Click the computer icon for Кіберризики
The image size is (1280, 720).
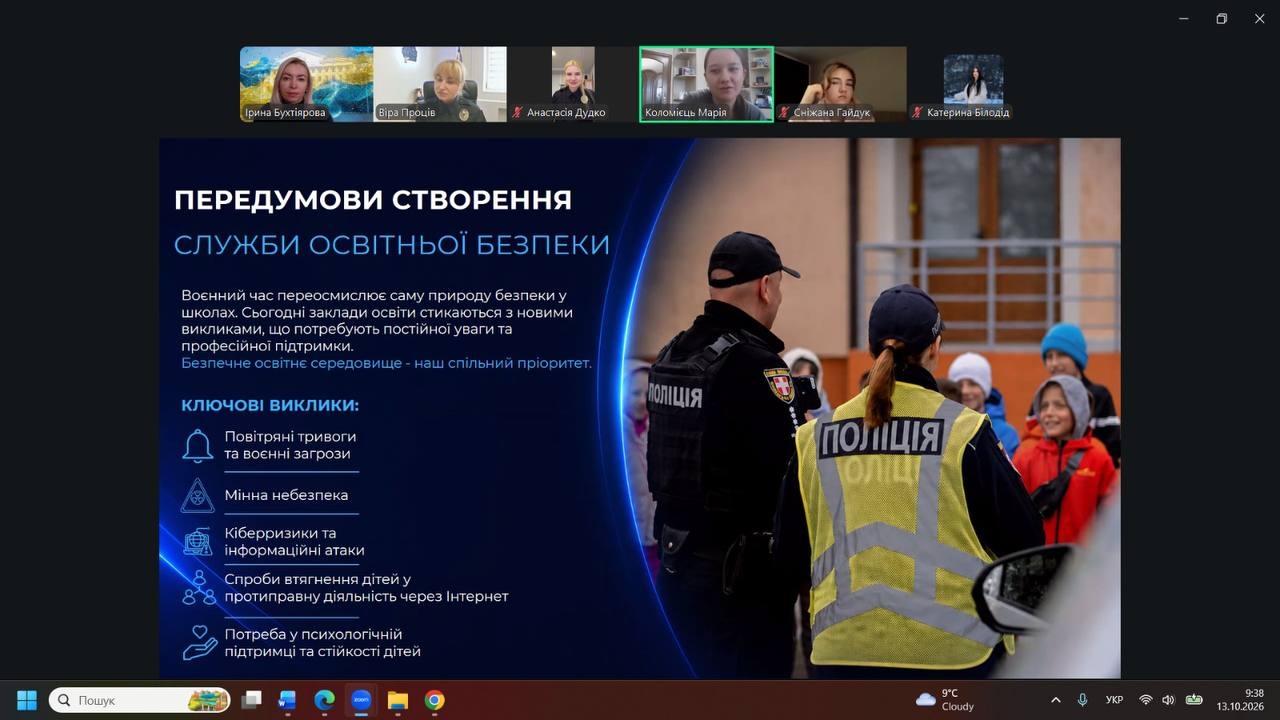[198, 542]
